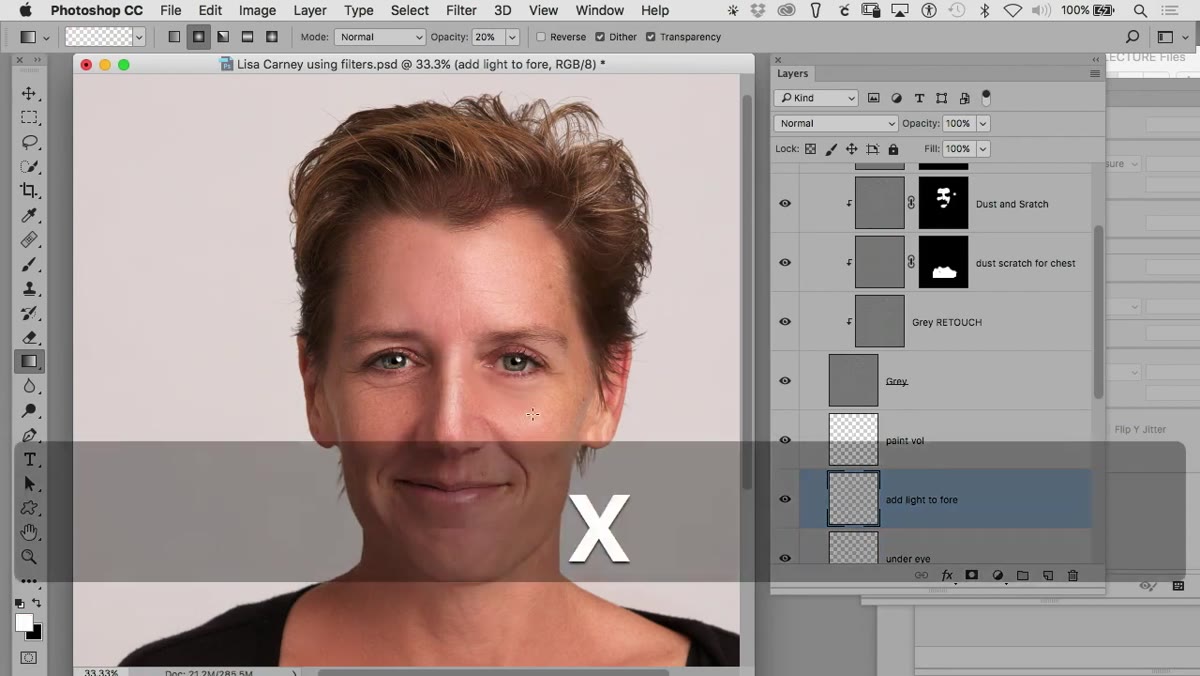Select the Crop tool
Viewport: 1200px width, 676px height.
tap(29, 191)
